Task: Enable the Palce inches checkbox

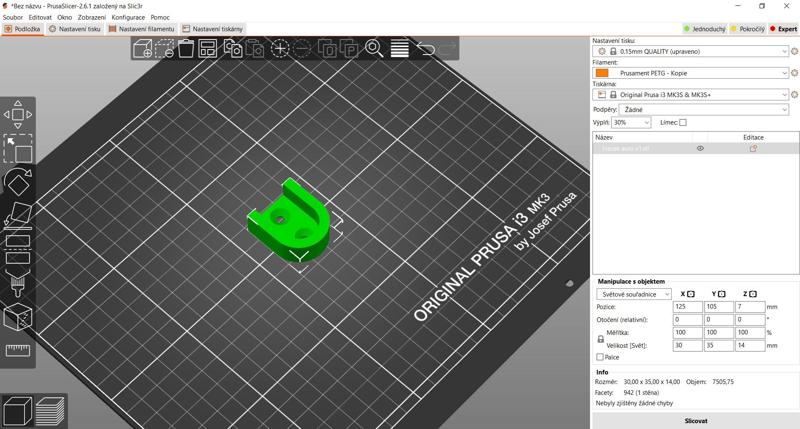Action: [600, 357]
